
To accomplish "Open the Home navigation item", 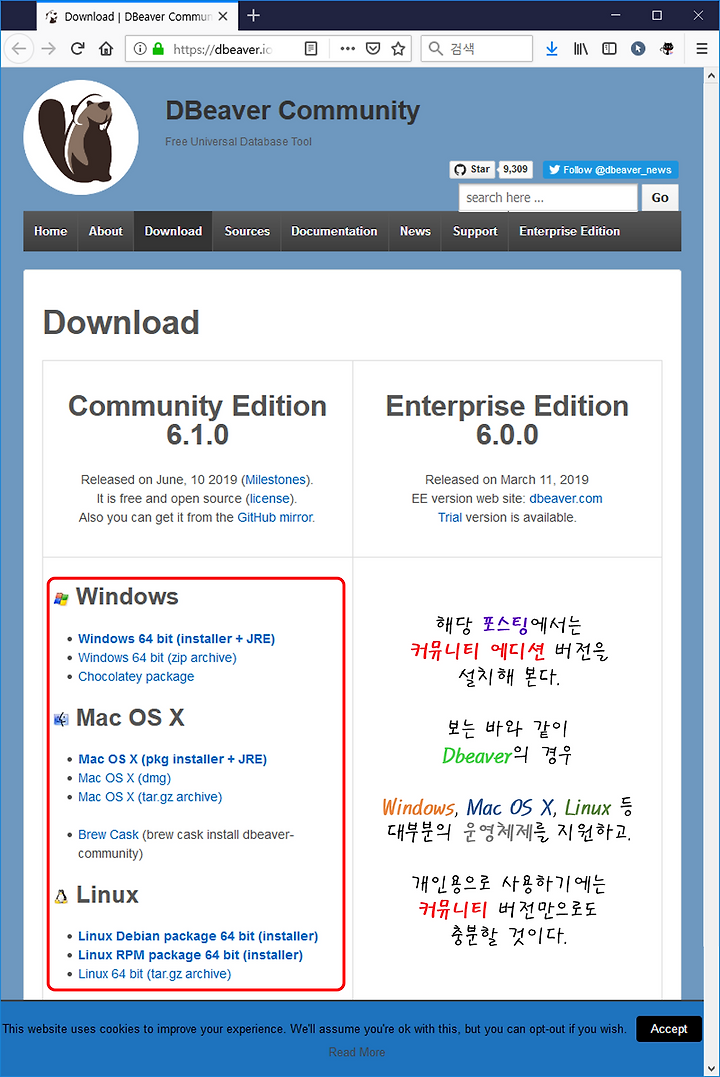I will (x=51, y=231).
